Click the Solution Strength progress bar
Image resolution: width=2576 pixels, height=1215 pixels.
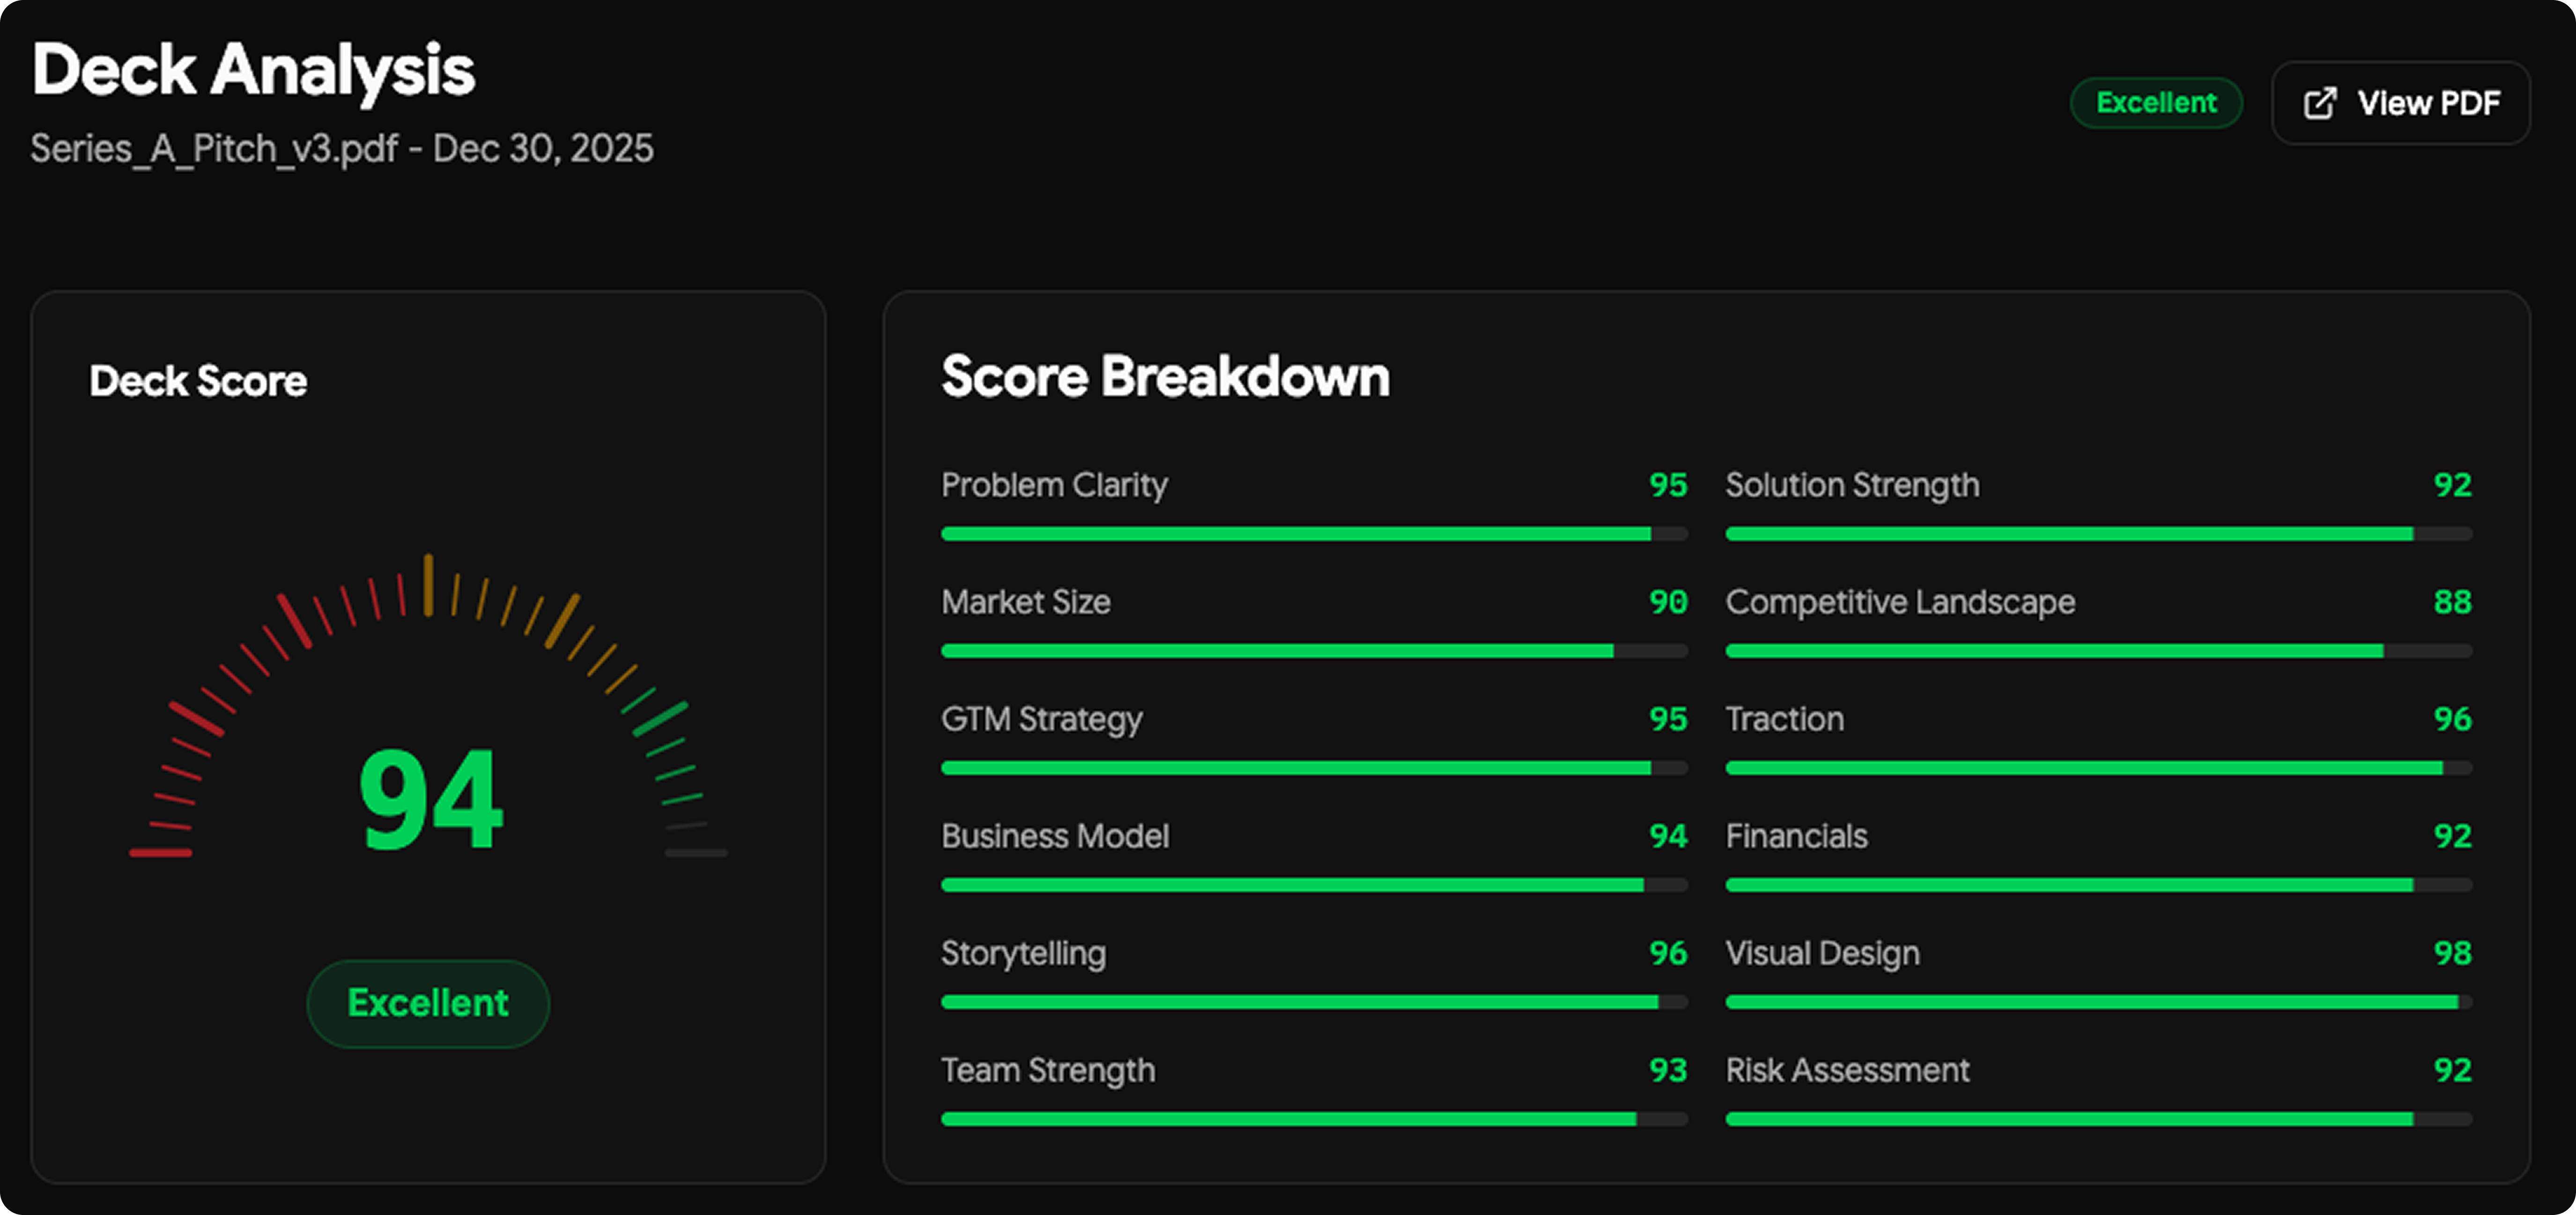pos(2098,534)
